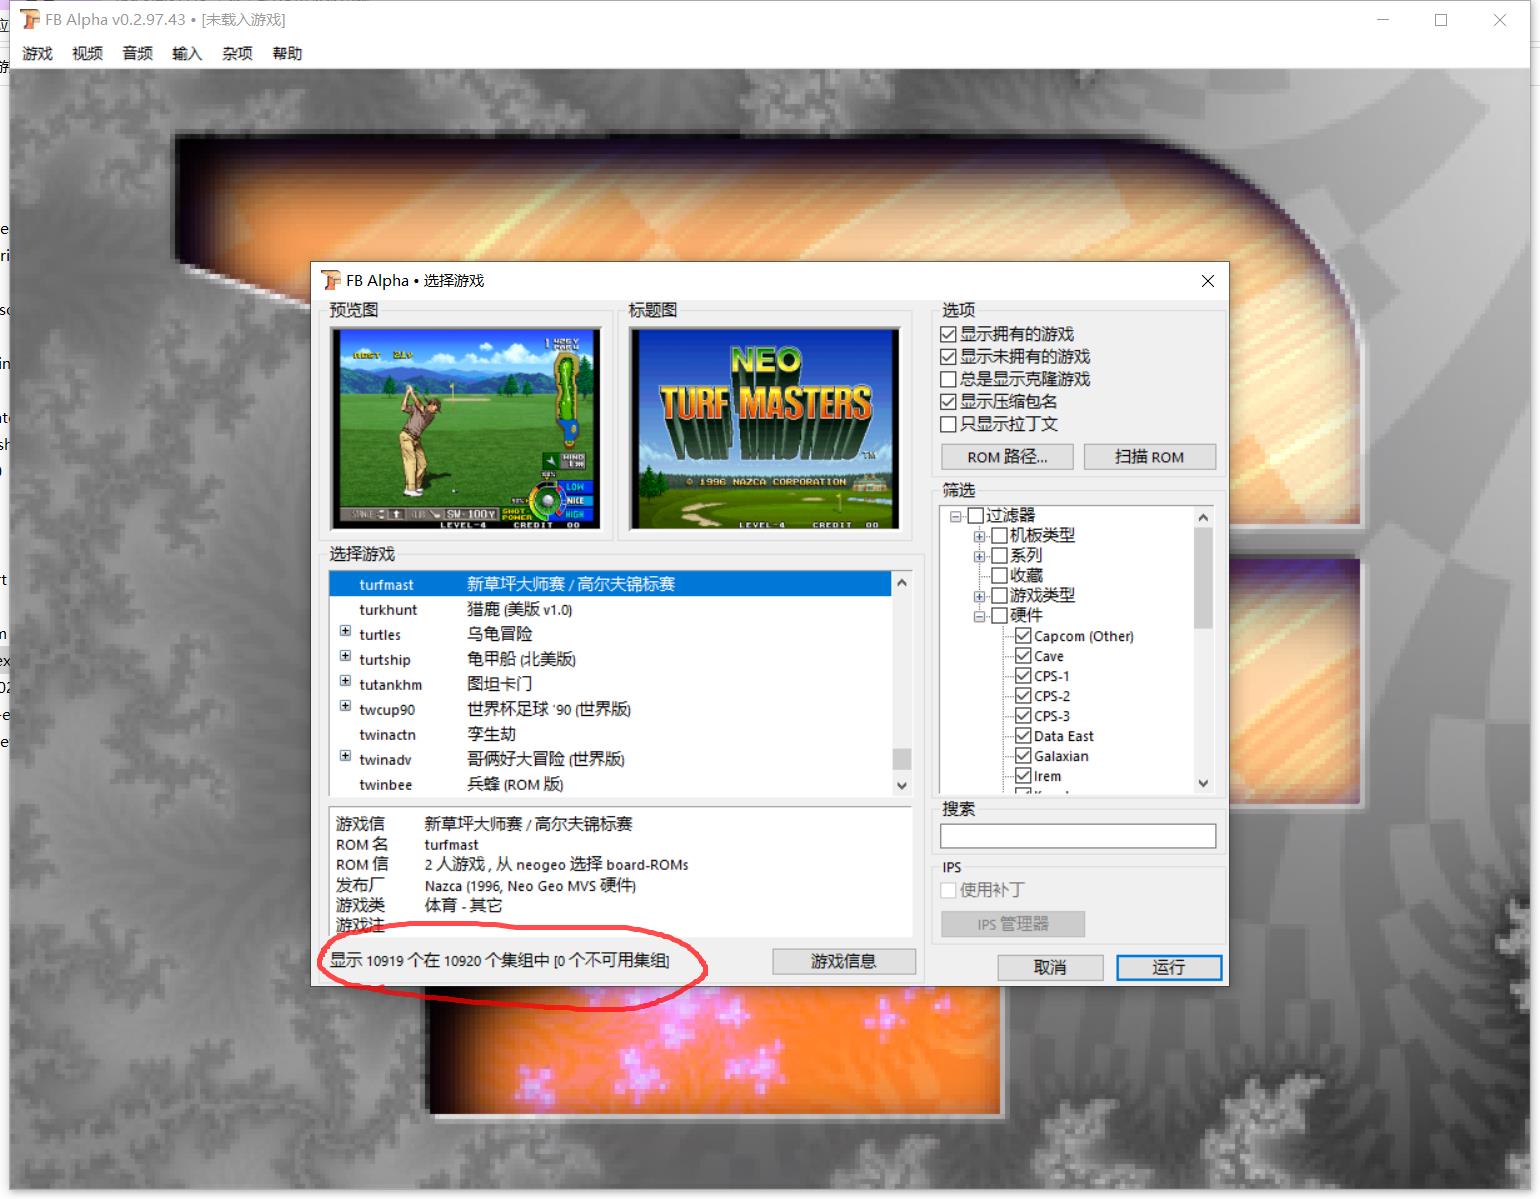Expand clones of twcup90 game

(x=345, y=707)
